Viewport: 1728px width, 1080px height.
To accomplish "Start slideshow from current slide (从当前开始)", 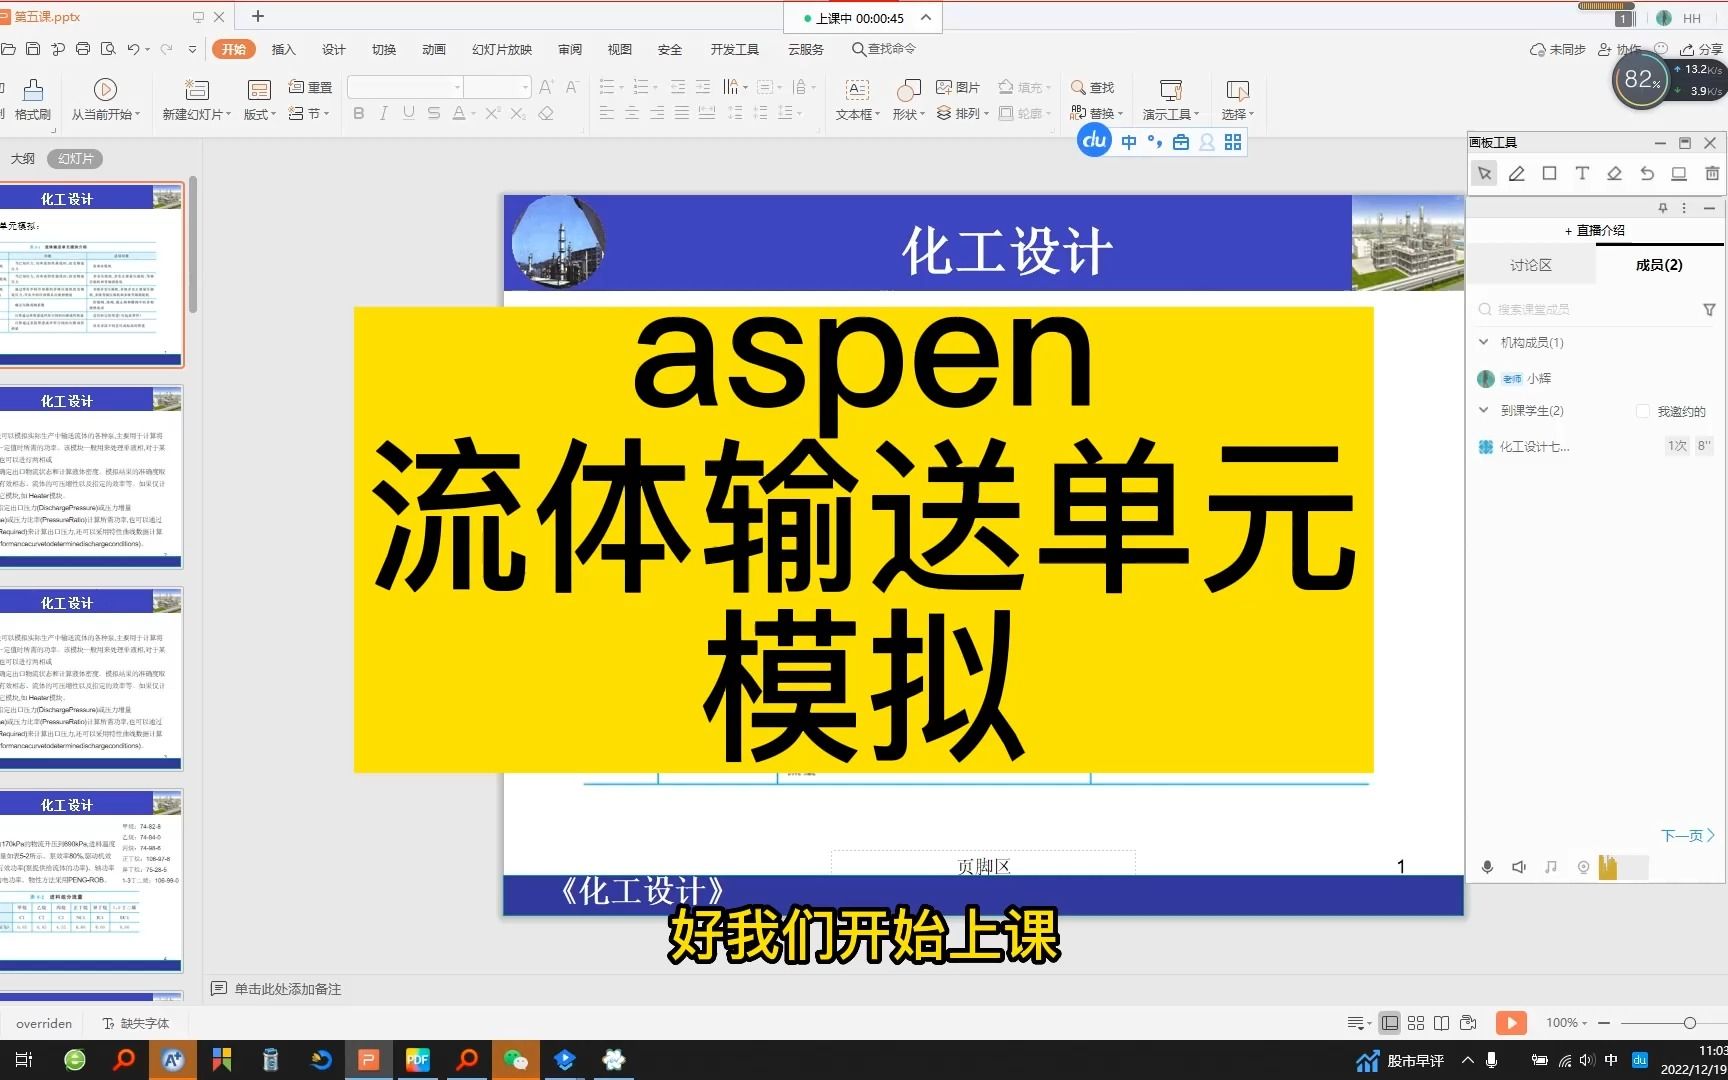I will (x=105, y=98).
